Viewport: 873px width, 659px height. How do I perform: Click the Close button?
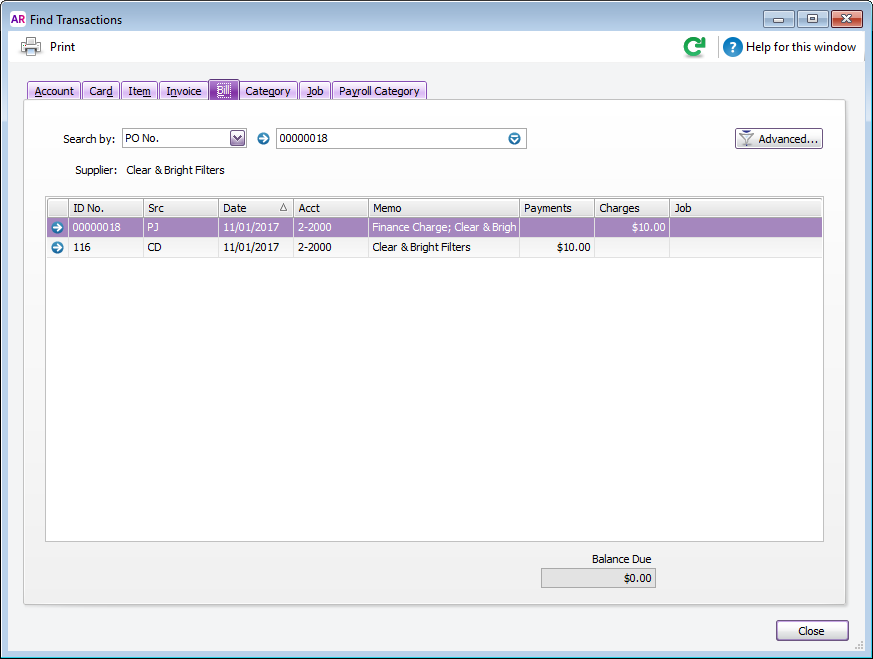(x=812, y=631)
